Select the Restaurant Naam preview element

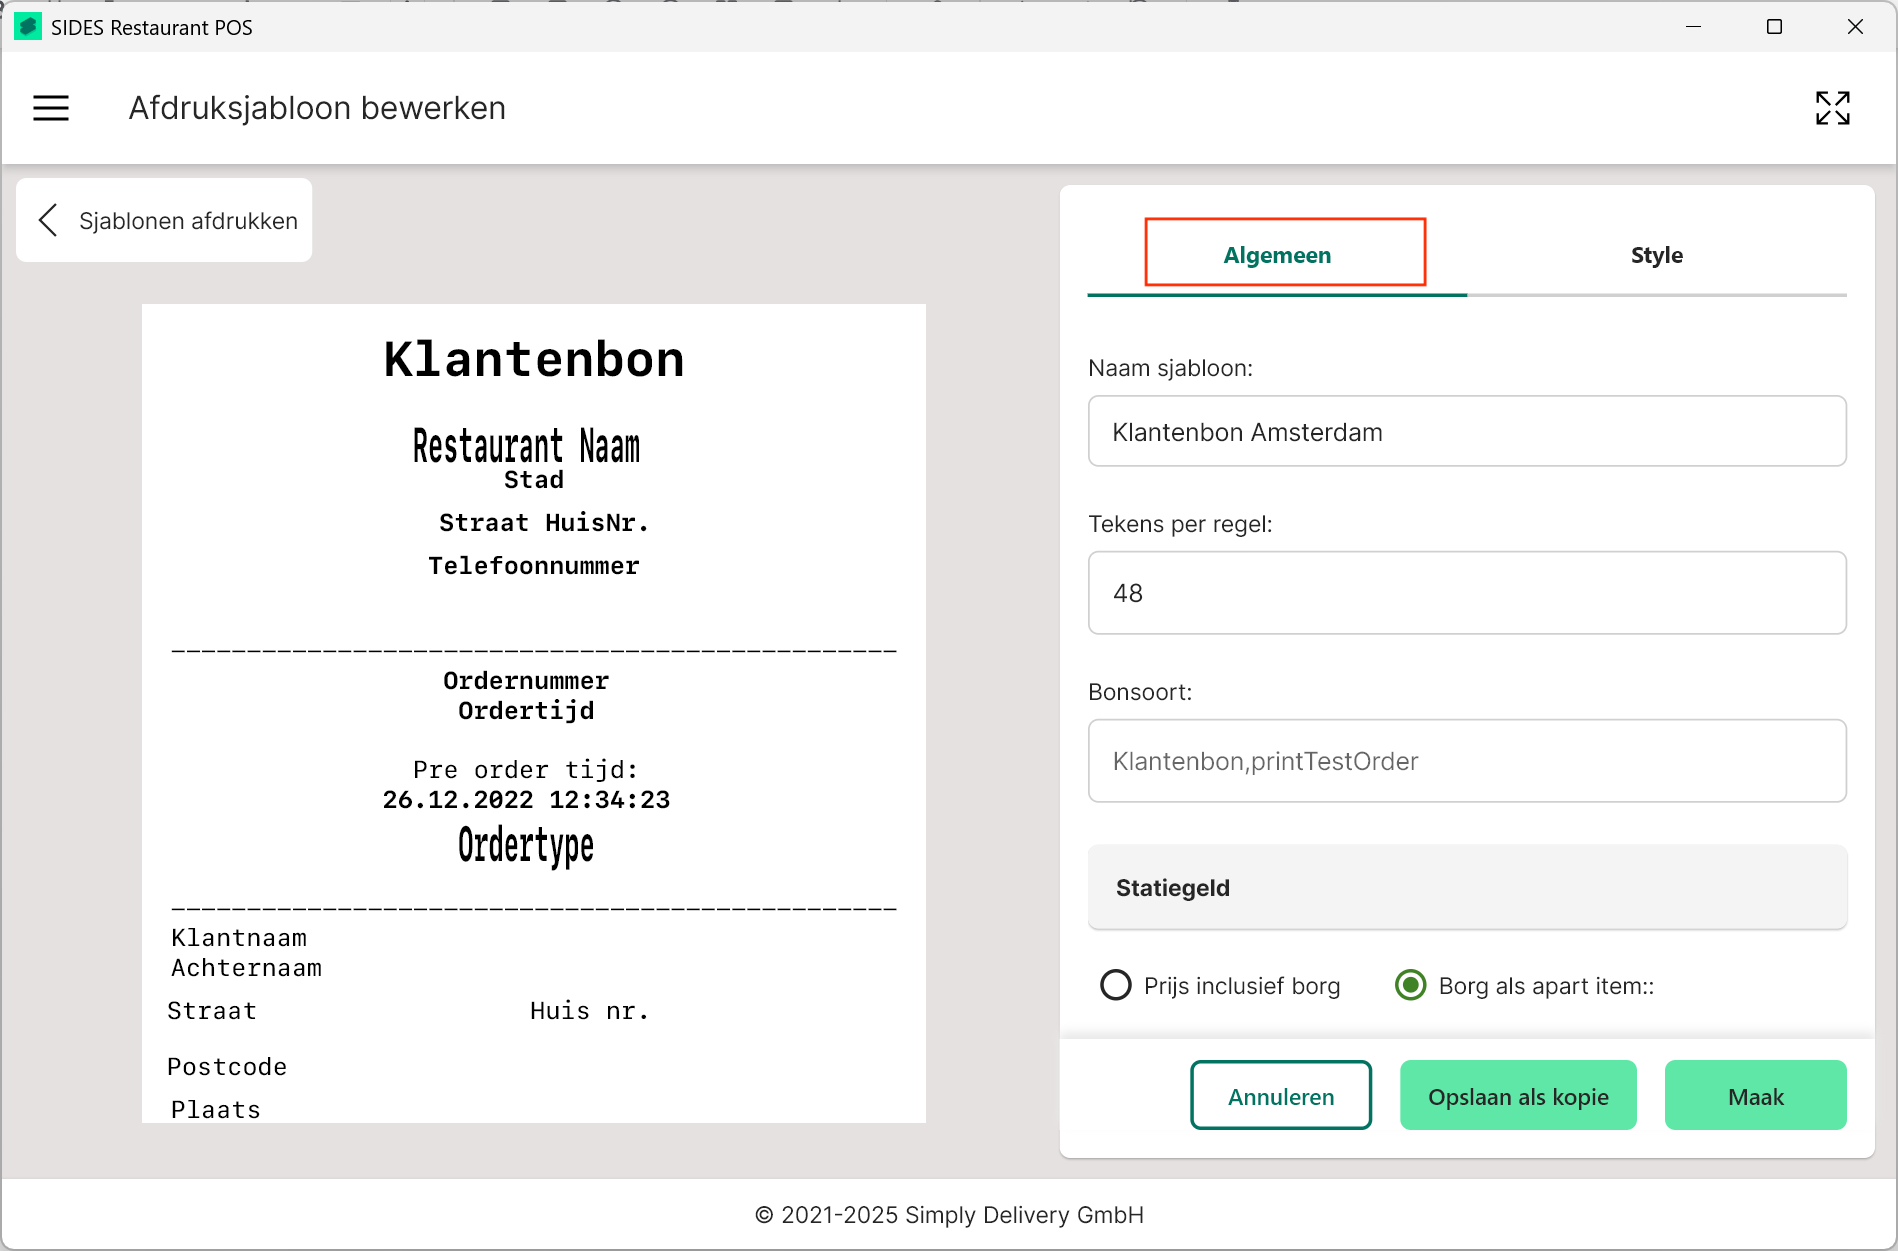click(x=526, y=446)
